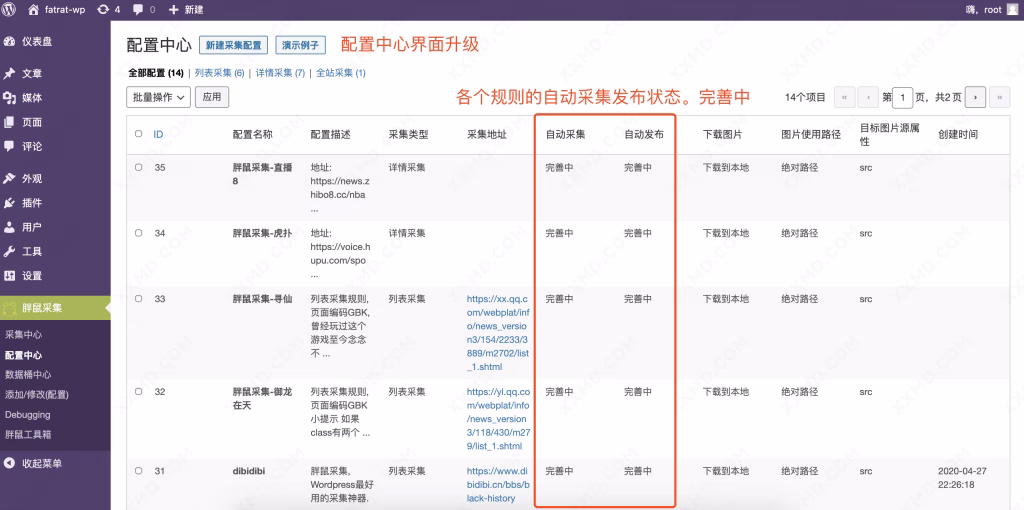
Task: Open the 媒体 media sidebar item
Action: pyautogui.click(x=31, y=98)
